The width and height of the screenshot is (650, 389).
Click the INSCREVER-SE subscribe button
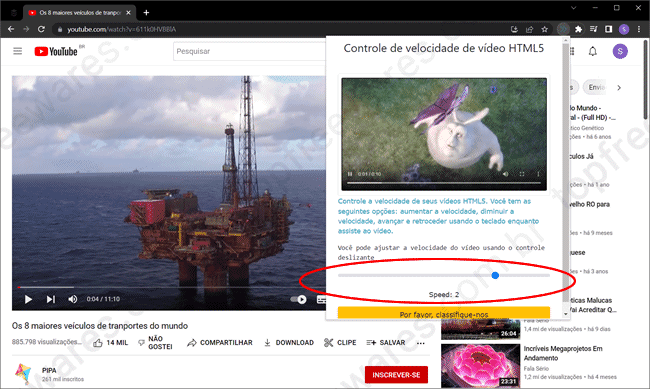tap(396, 375)
